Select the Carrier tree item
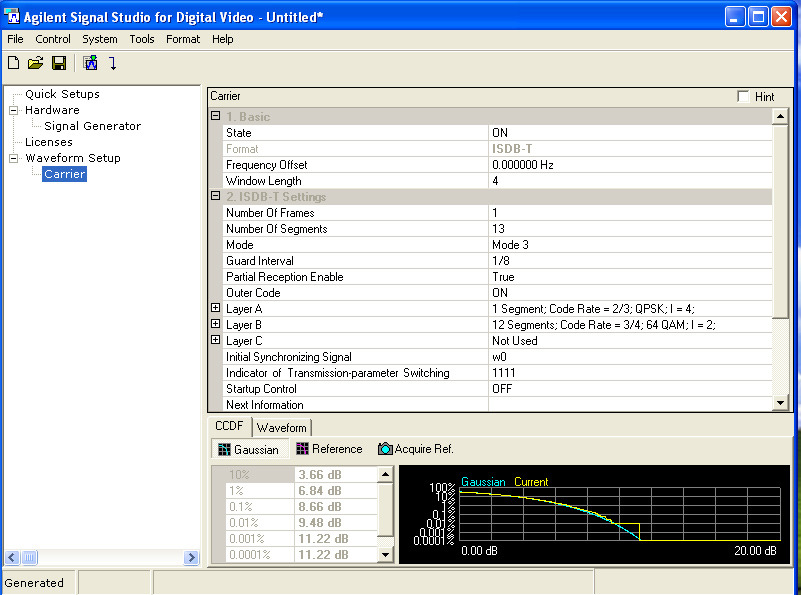Screen dimensions: 801x595 click(x=64, y=174)
